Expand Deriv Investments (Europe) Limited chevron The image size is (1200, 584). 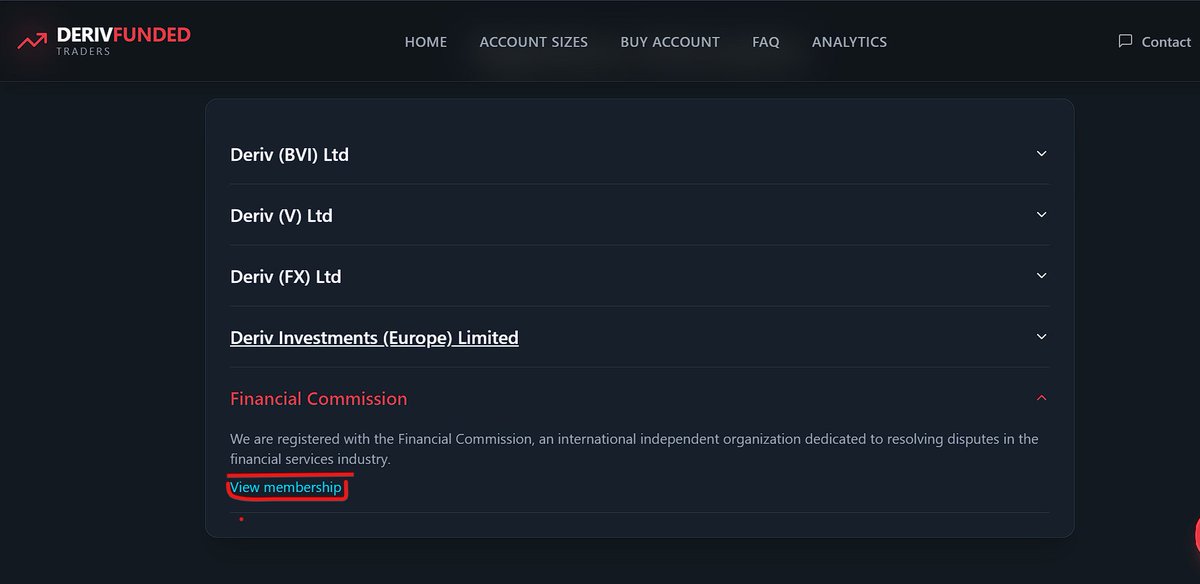click(x=1041, y=337)
